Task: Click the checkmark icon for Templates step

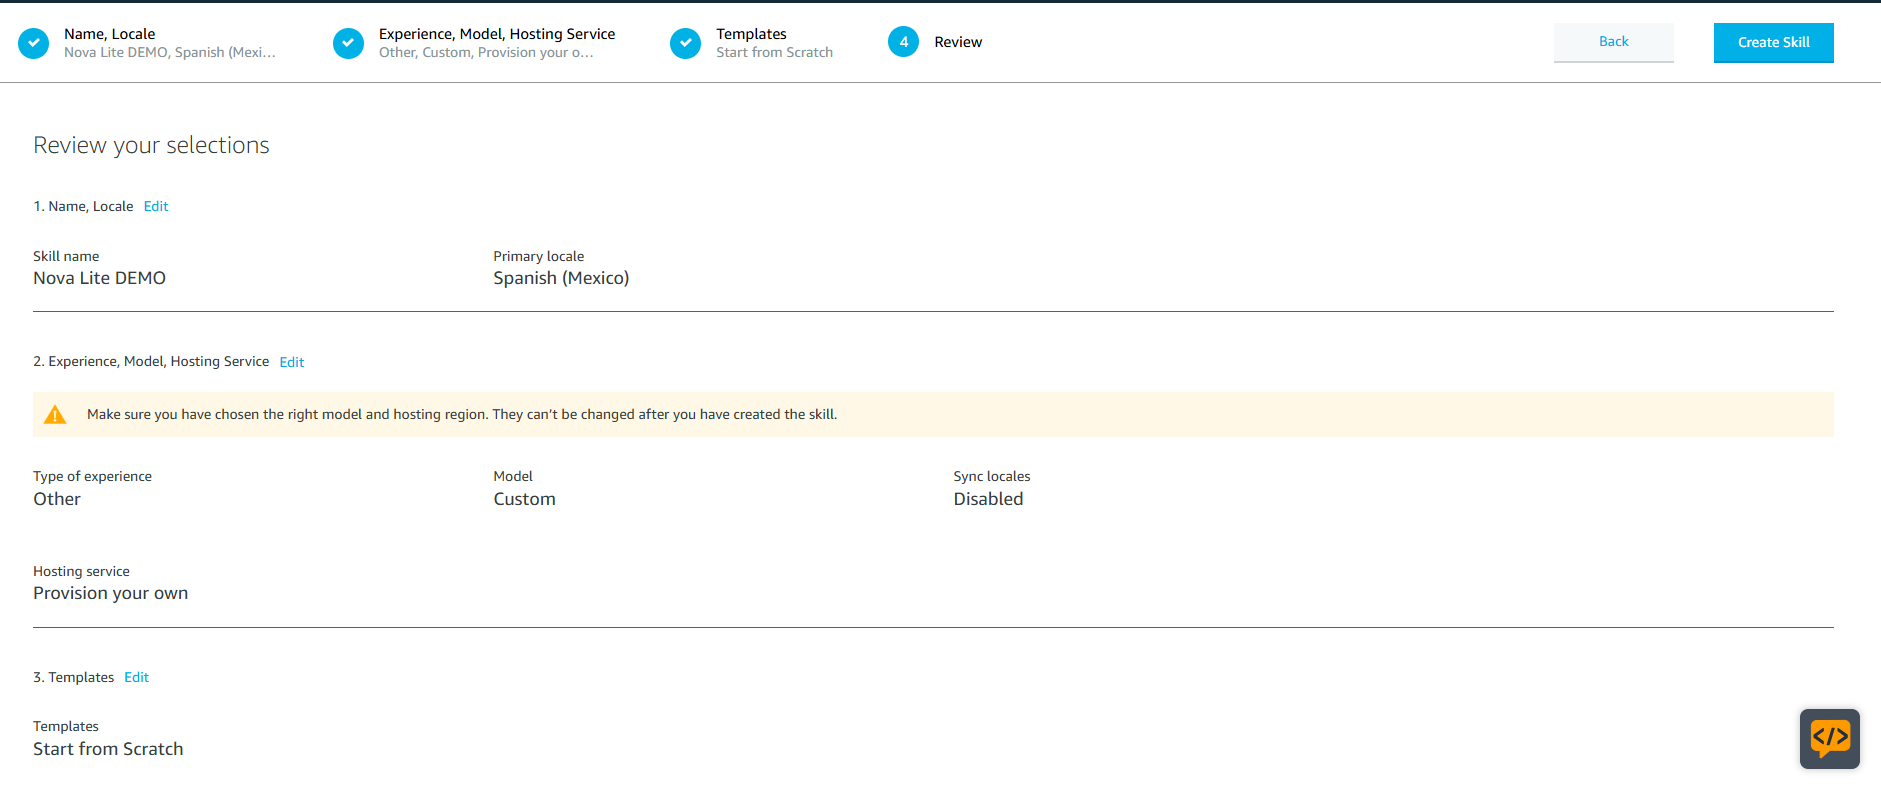Action: pos(685,43)
